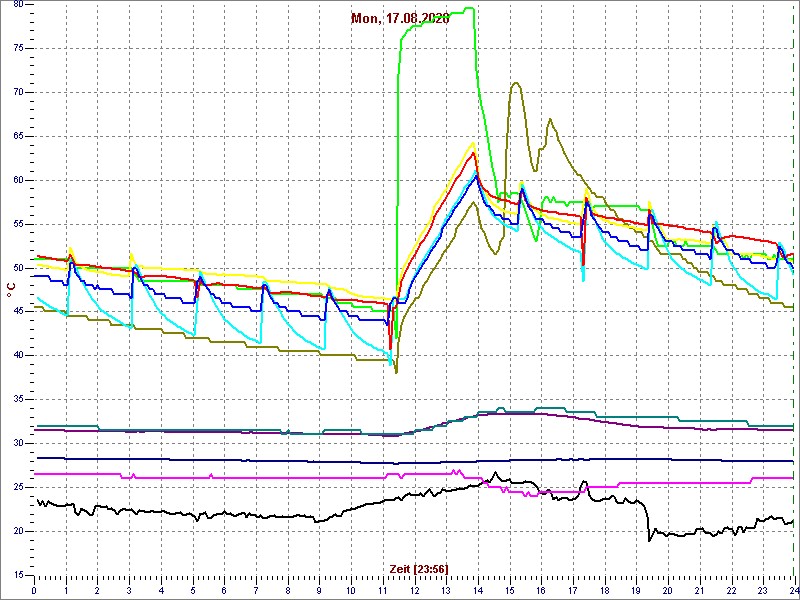Click hour 13 on the time axis

446,590
